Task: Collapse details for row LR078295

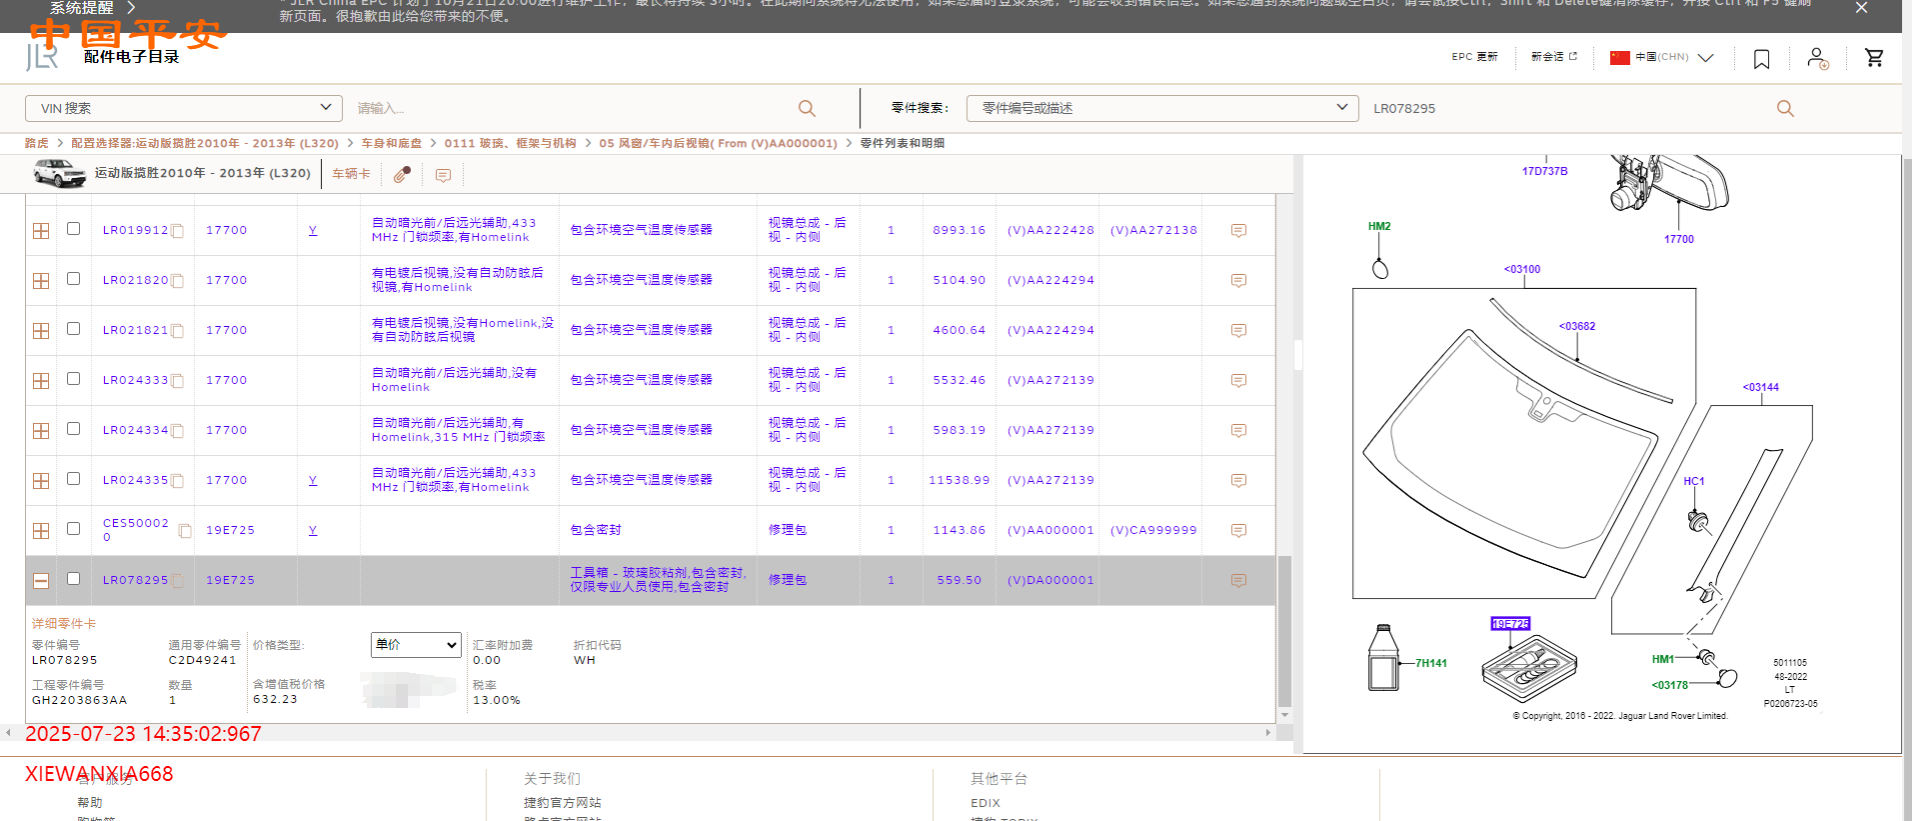Action: (41, 581)
